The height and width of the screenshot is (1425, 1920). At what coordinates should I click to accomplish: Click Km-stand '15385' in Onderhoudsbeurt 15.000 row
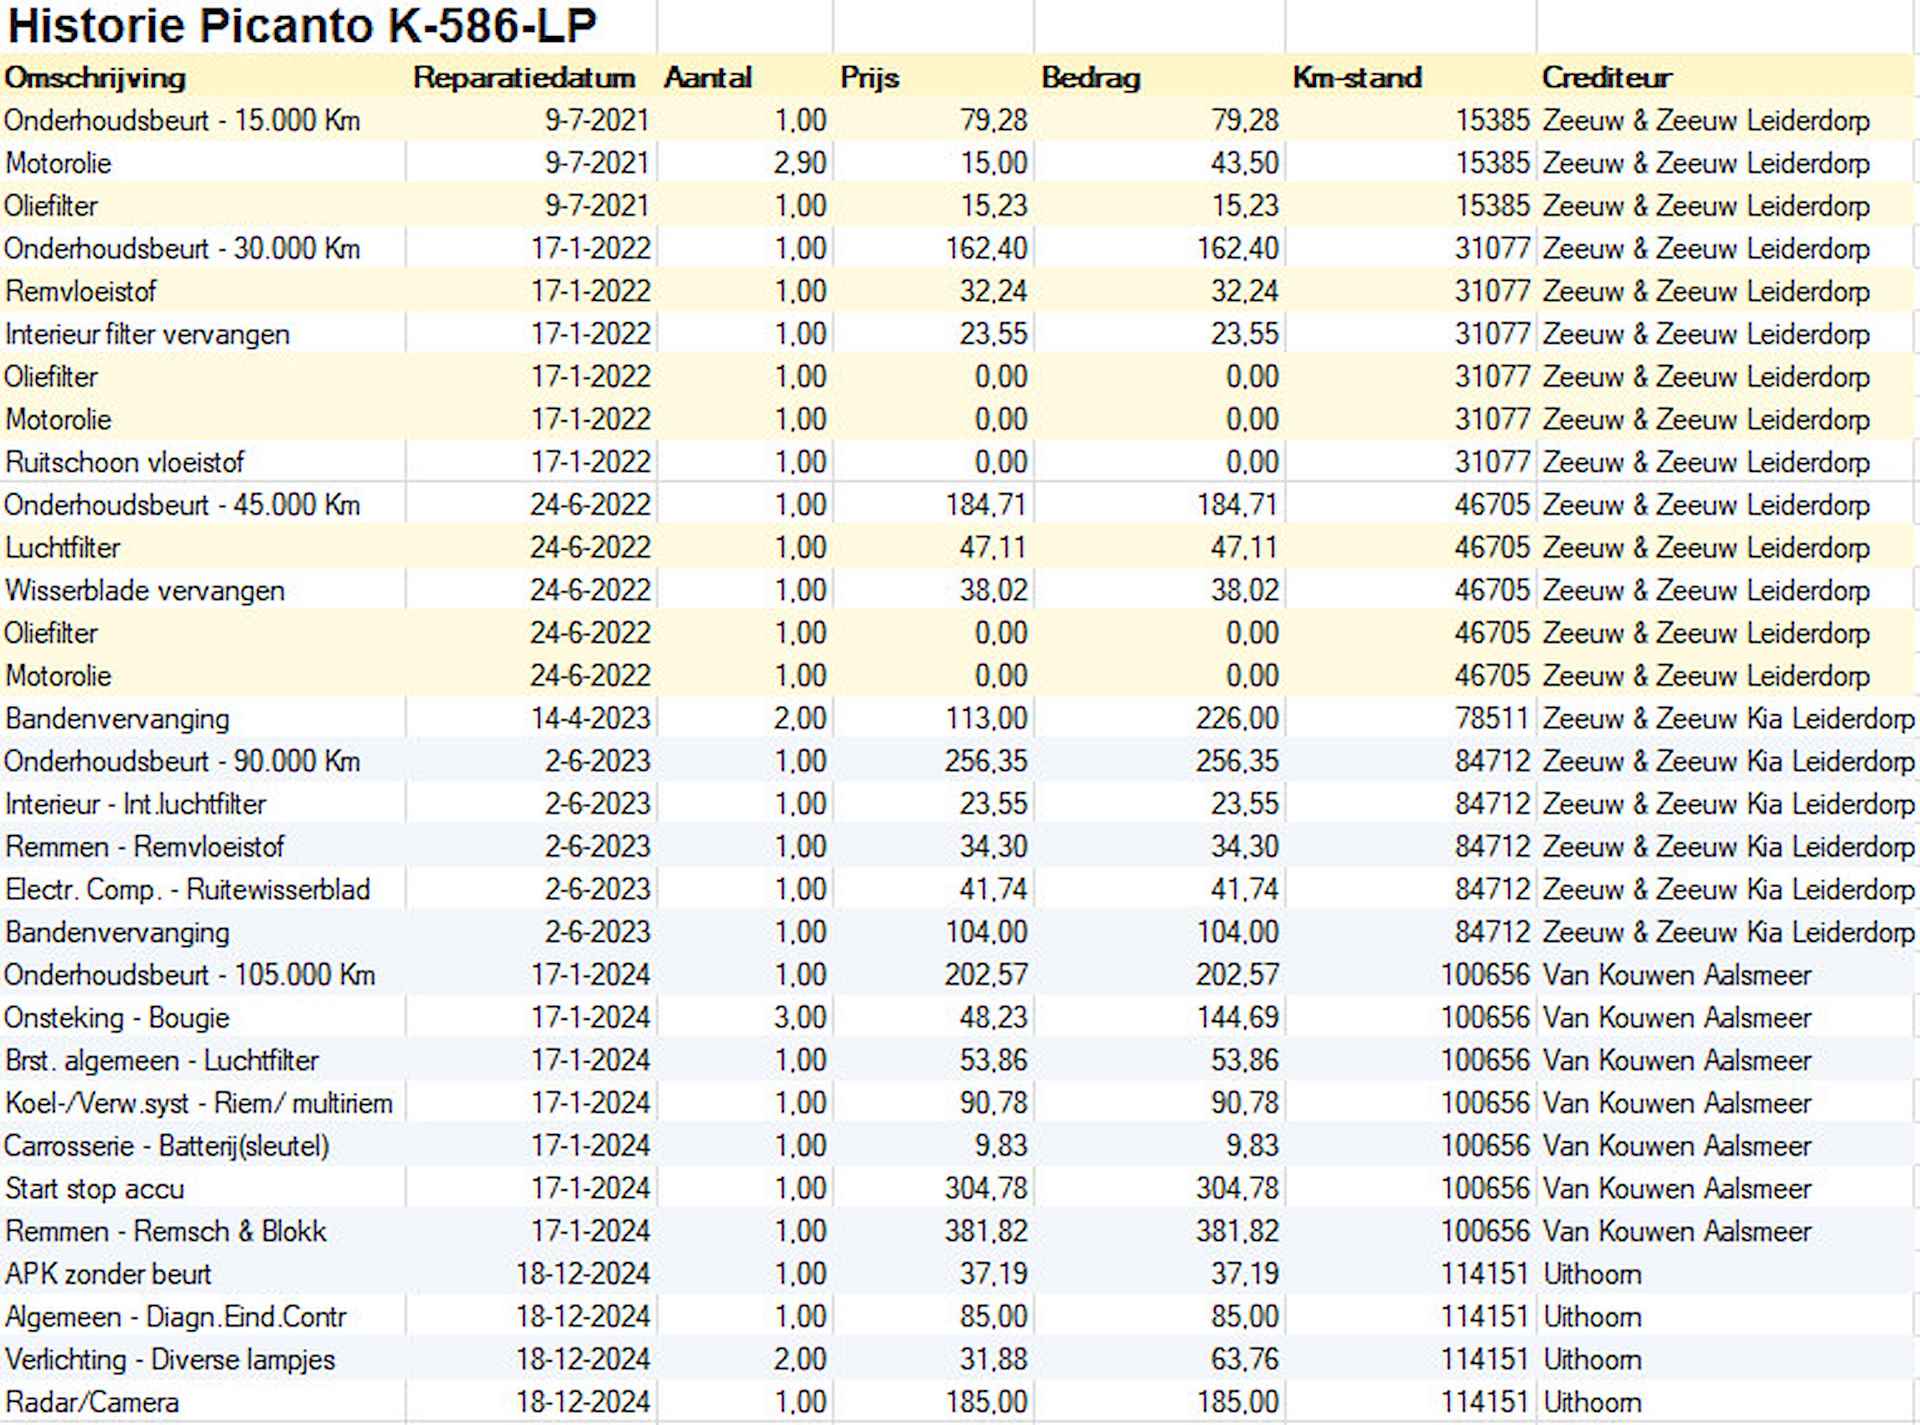tap(1492, 121)
